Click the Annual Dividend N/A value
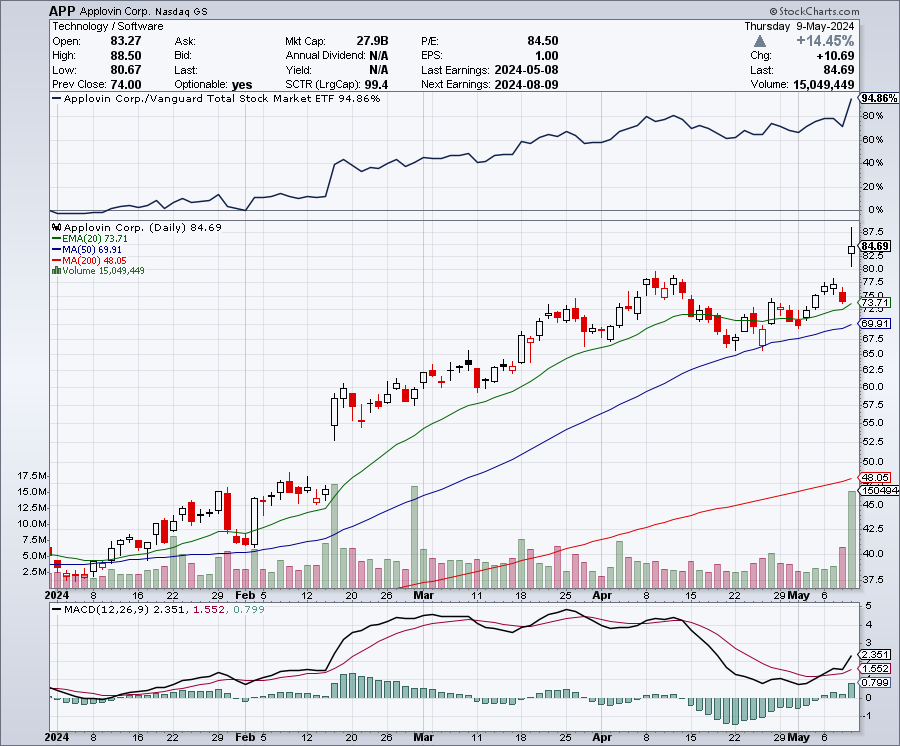The width and height of the screenshot is (900, 746). tap(379, 56)
